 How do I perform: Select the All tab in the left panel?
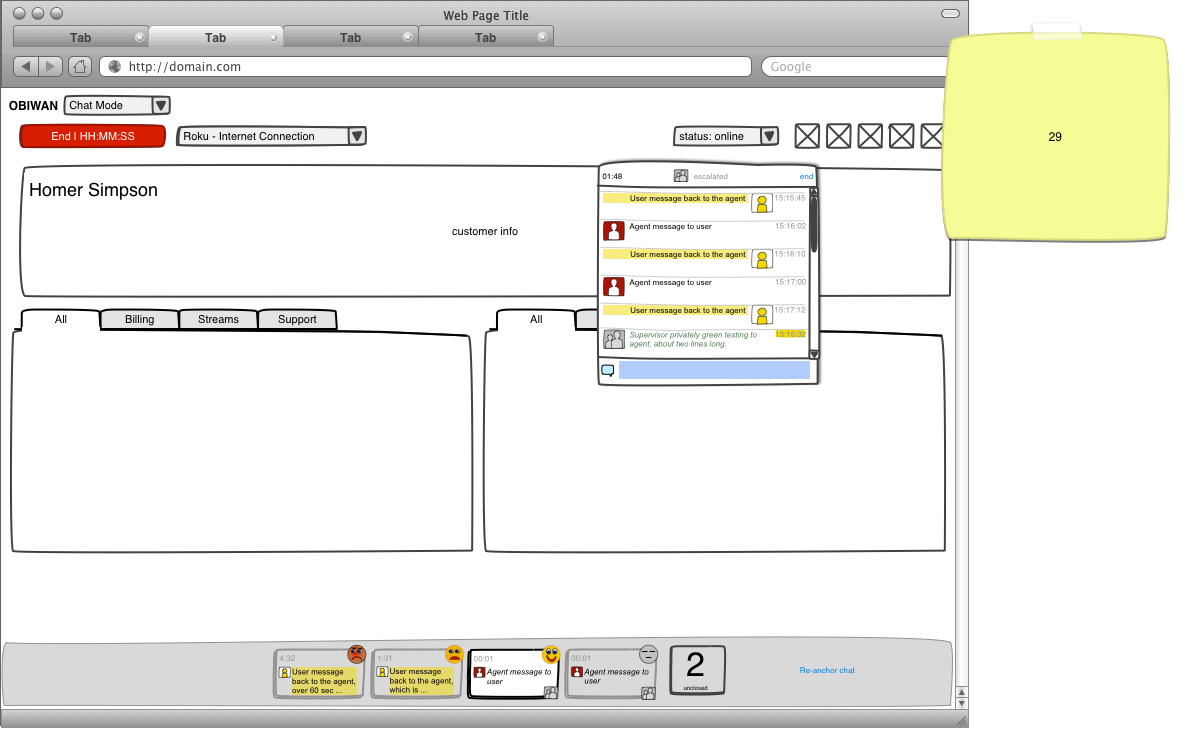[x=61, y=319]
